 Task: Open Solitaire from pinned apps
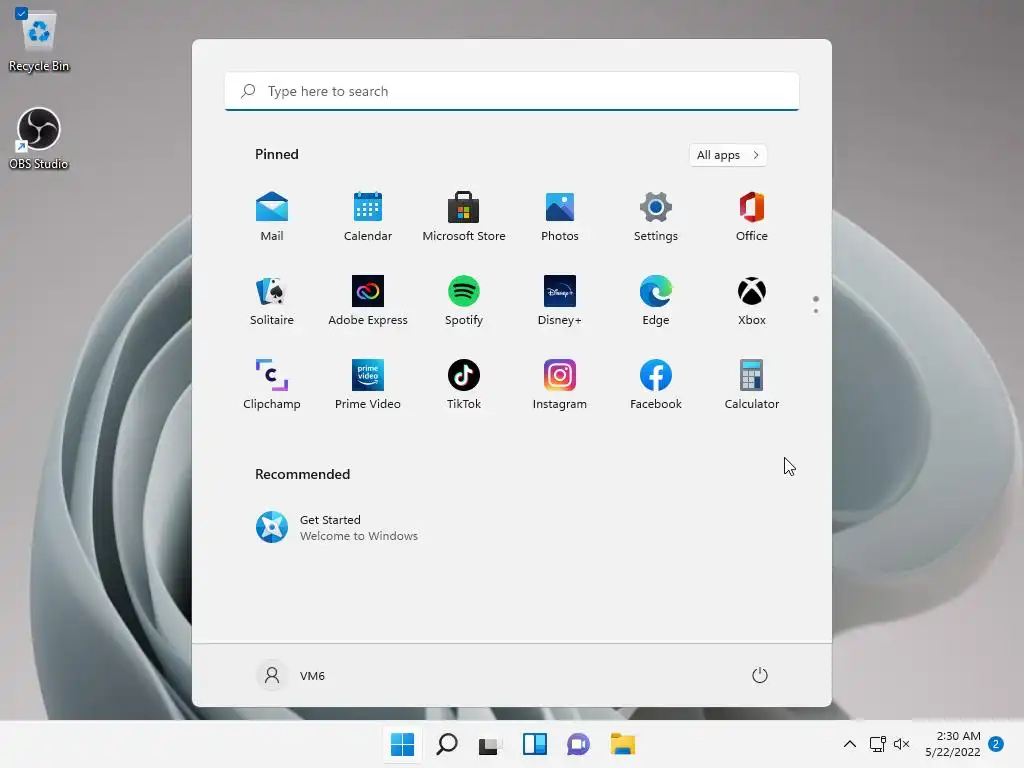(272, 300)
